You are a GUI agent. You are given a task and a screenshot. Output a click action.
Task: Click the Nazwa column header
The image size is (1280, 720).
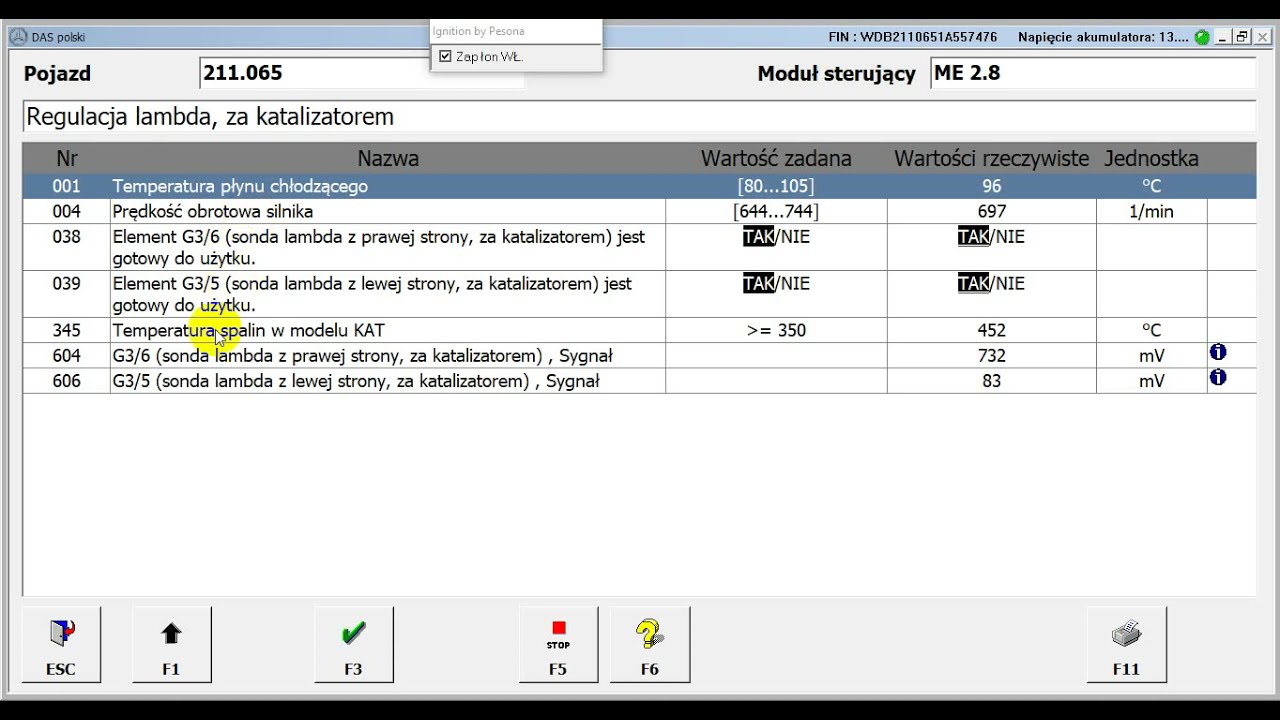click(388, 158)
